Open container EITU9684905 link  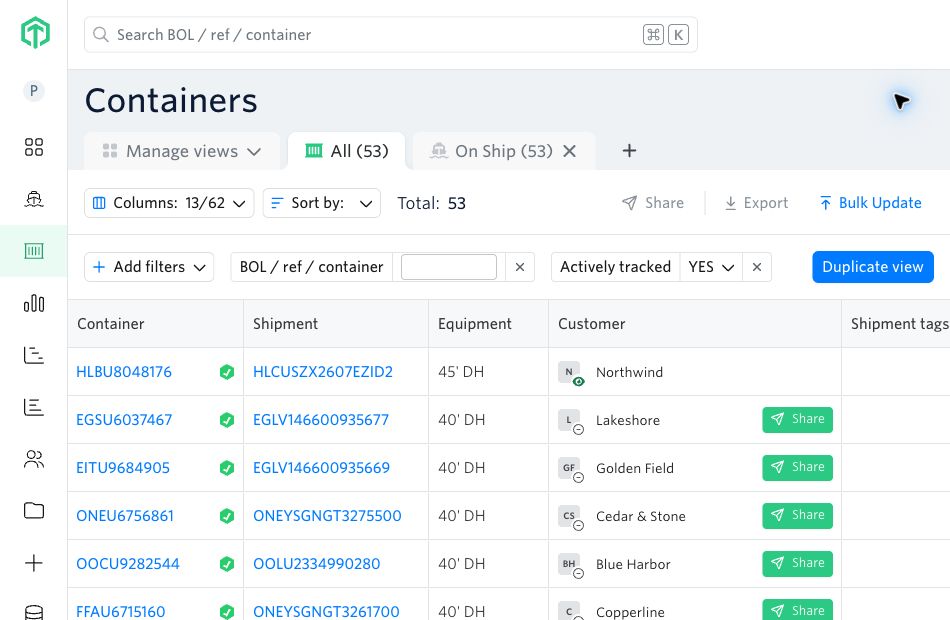point(122,467)
